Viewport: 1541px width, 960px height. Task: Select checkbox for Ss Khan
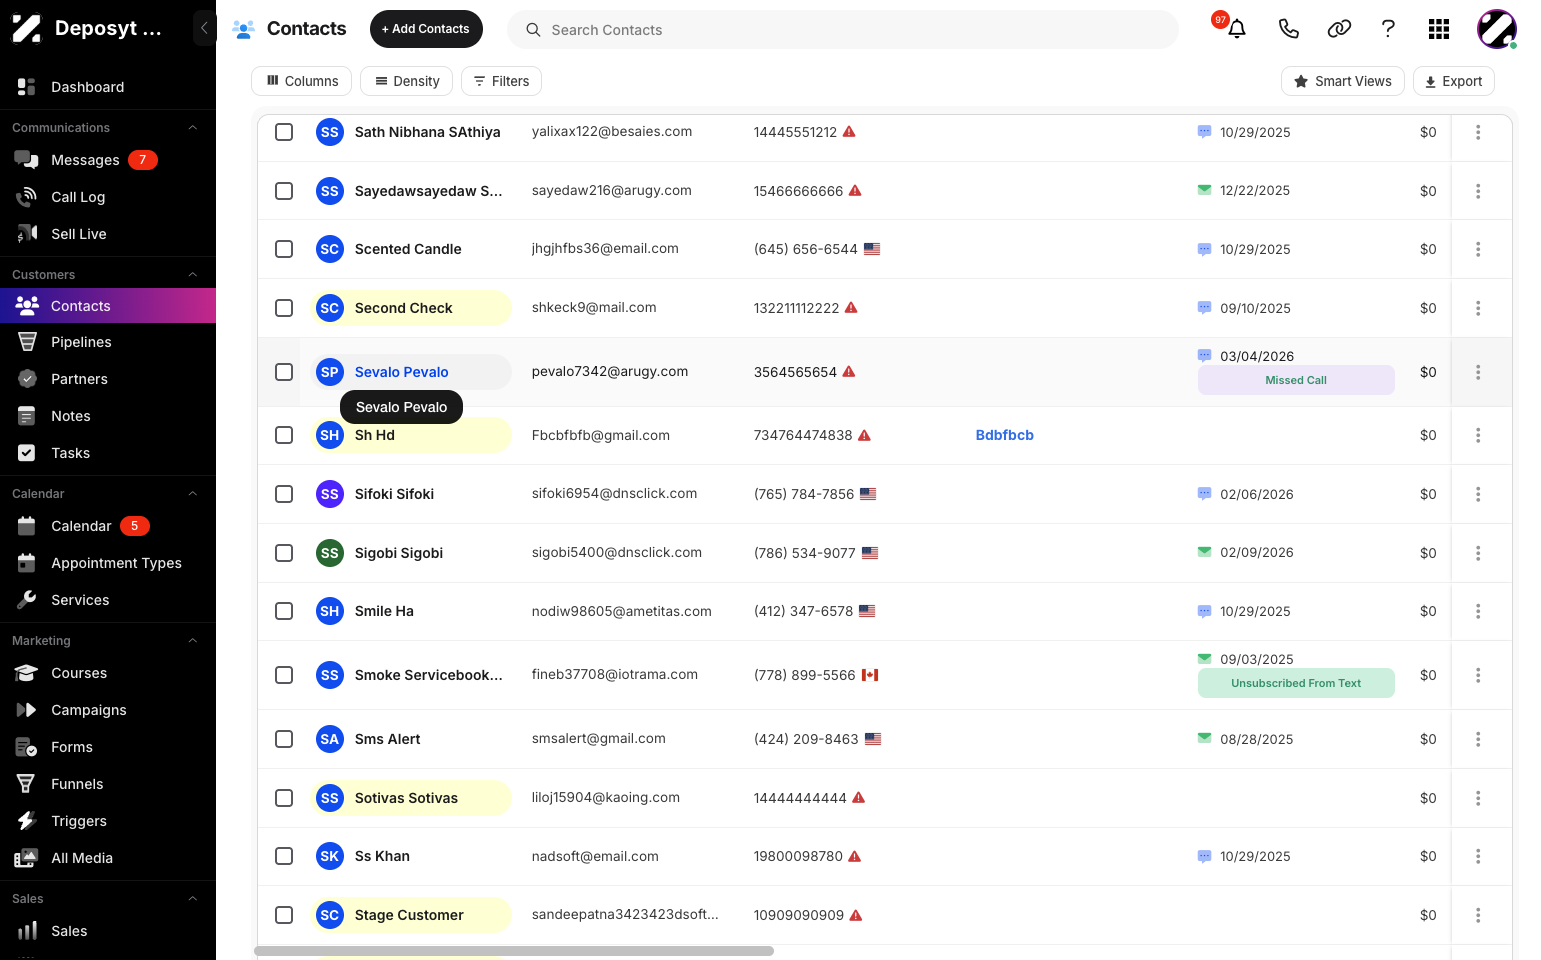[284, 856]
